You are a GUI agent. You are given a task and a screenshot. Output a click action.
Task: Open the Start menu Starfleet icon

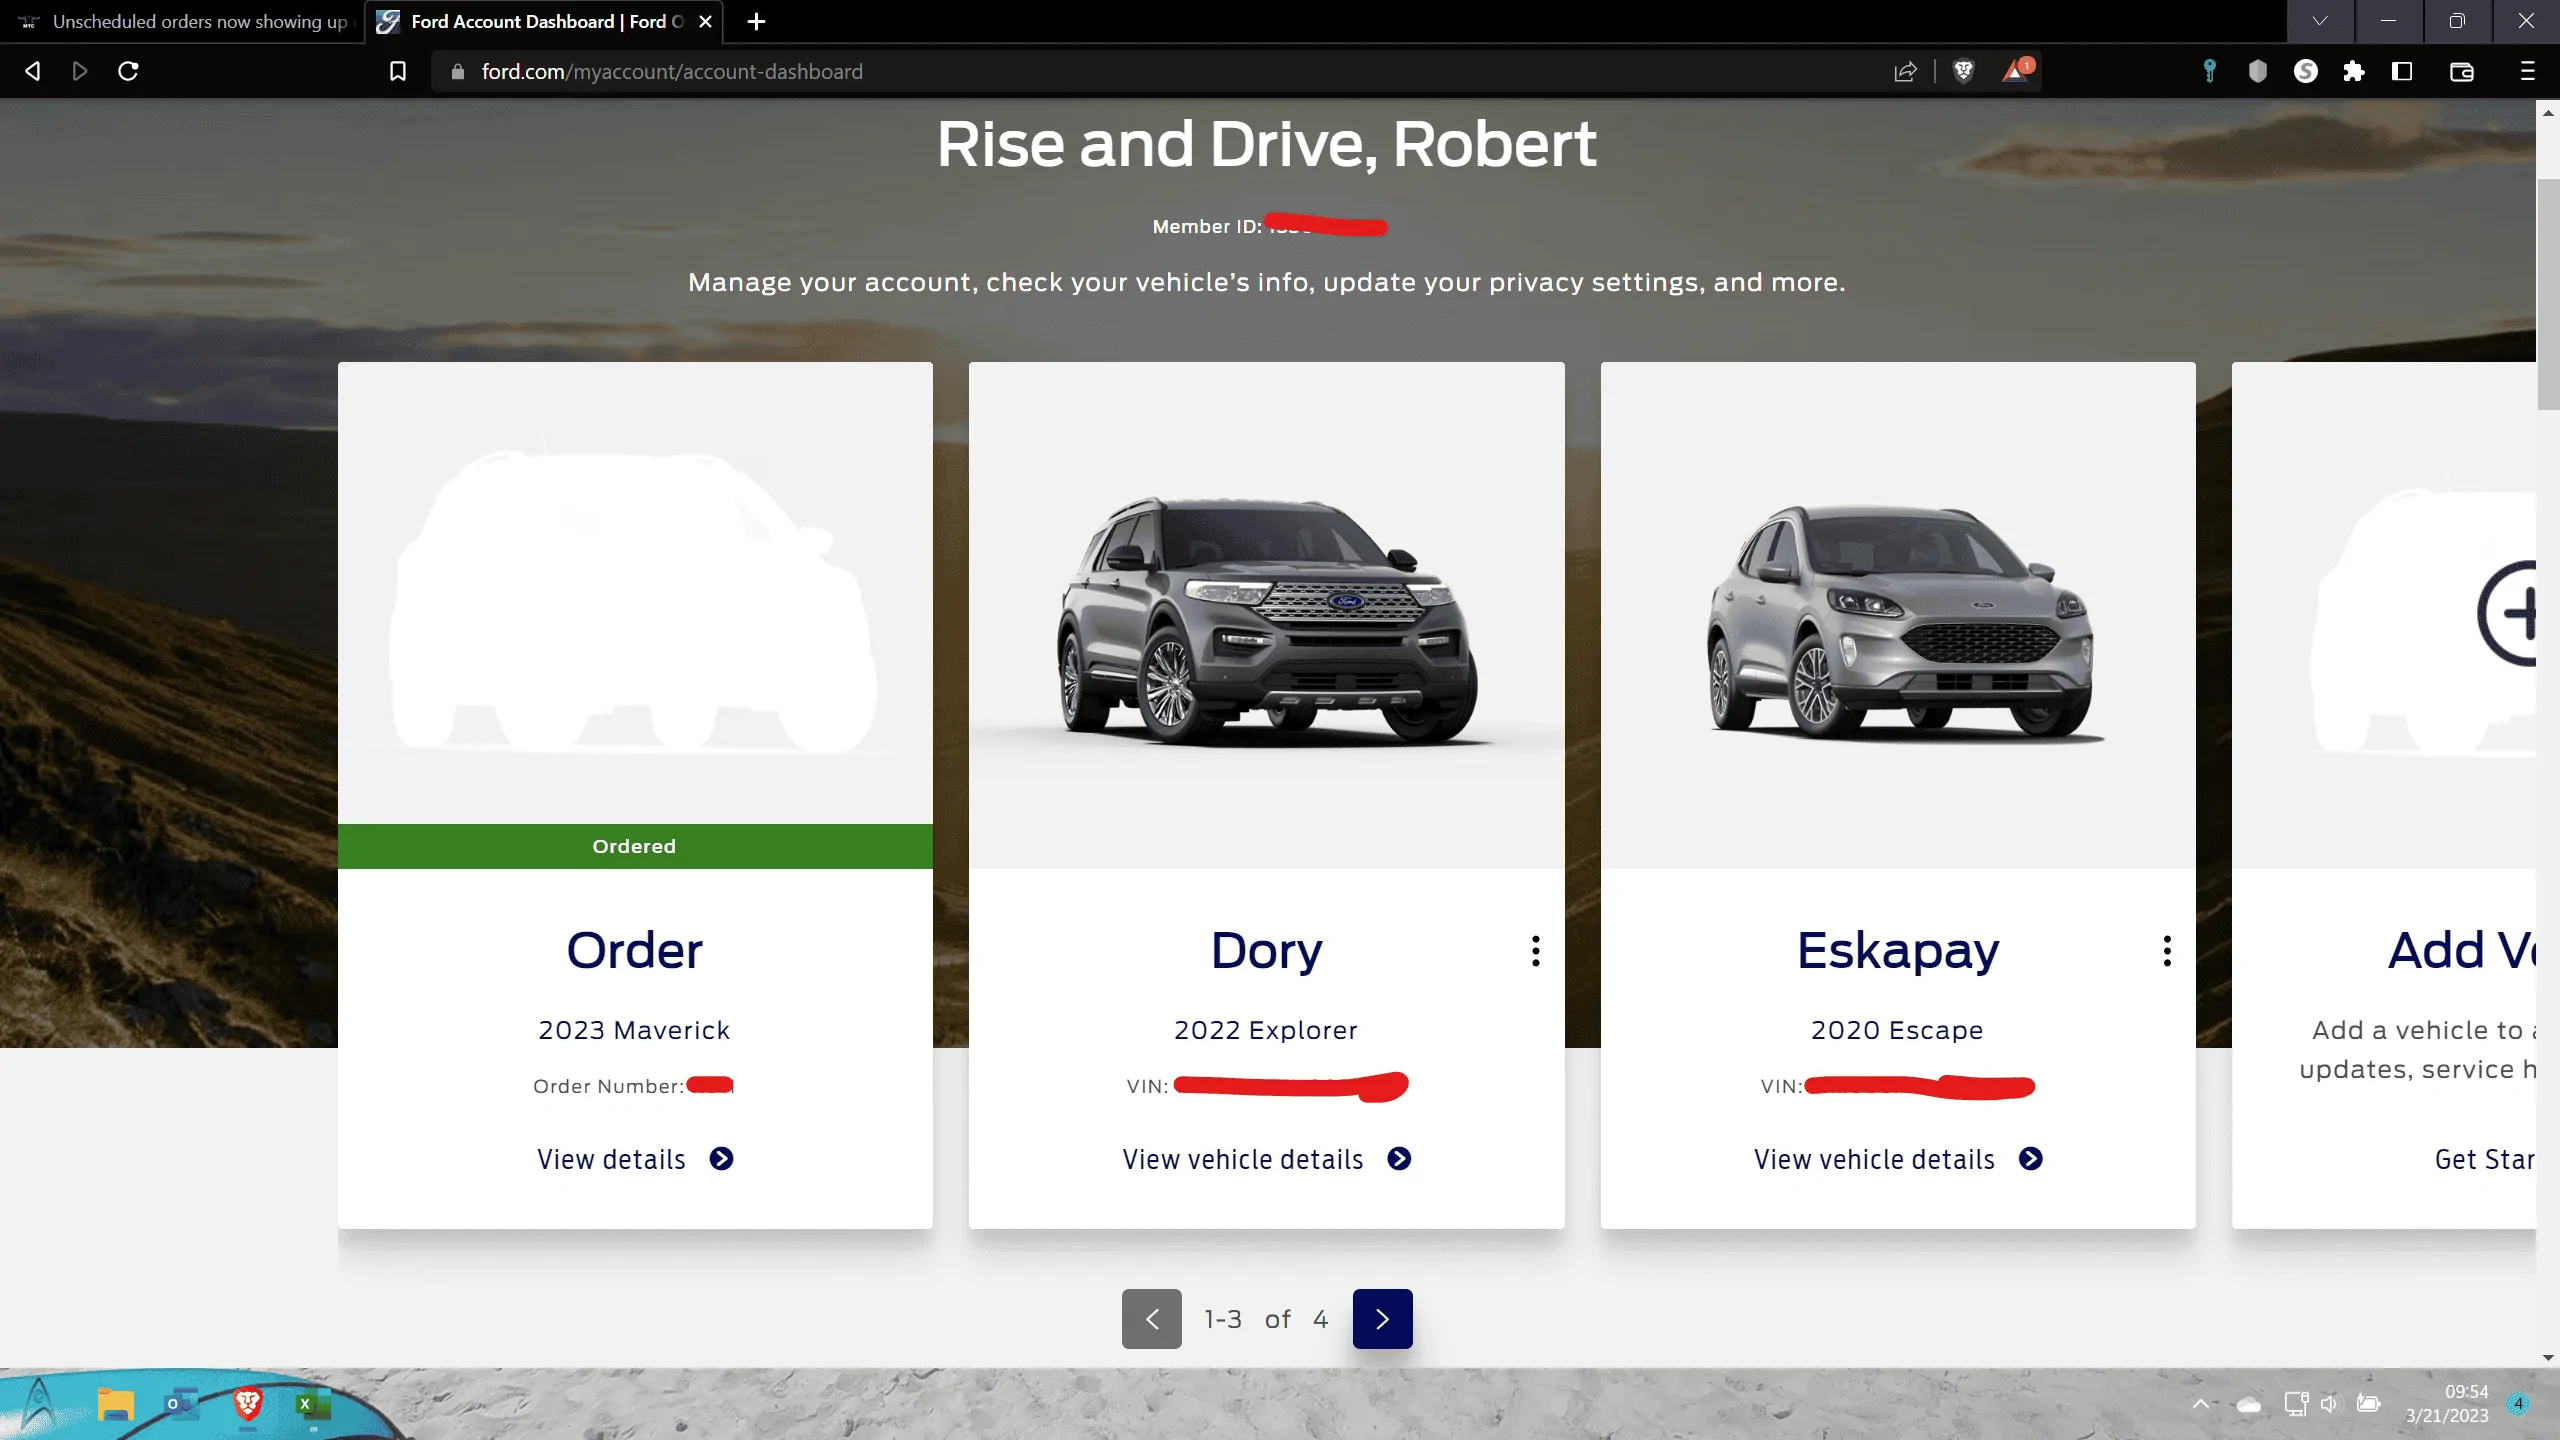point(38,1404)
